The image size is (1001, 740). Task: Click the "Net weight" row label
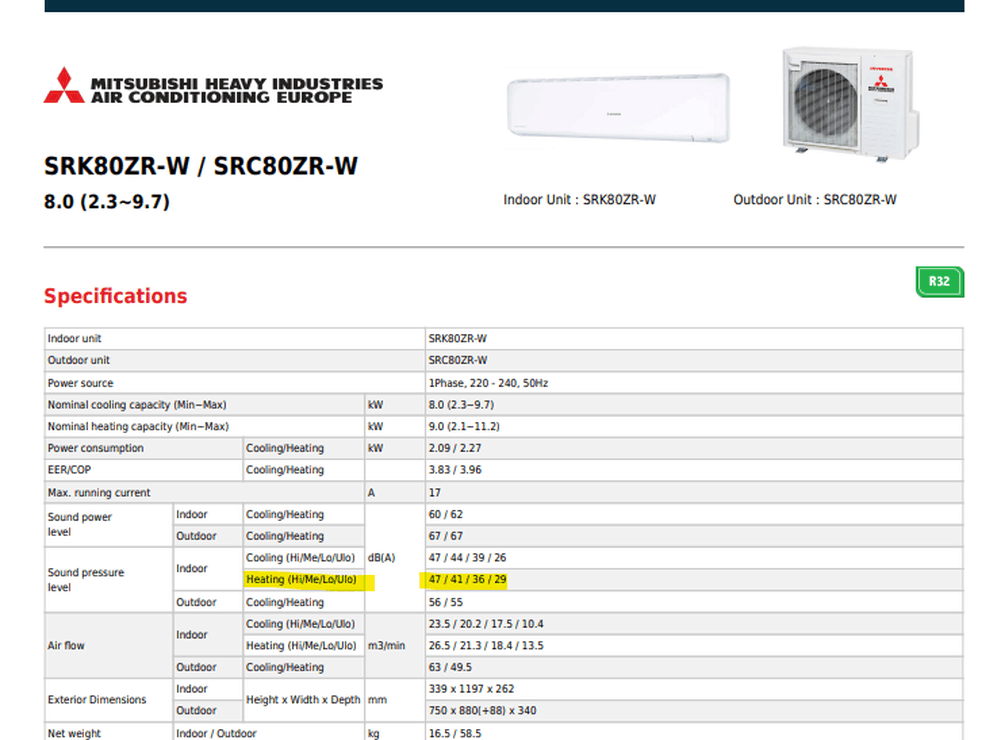(x=74, y=734)
